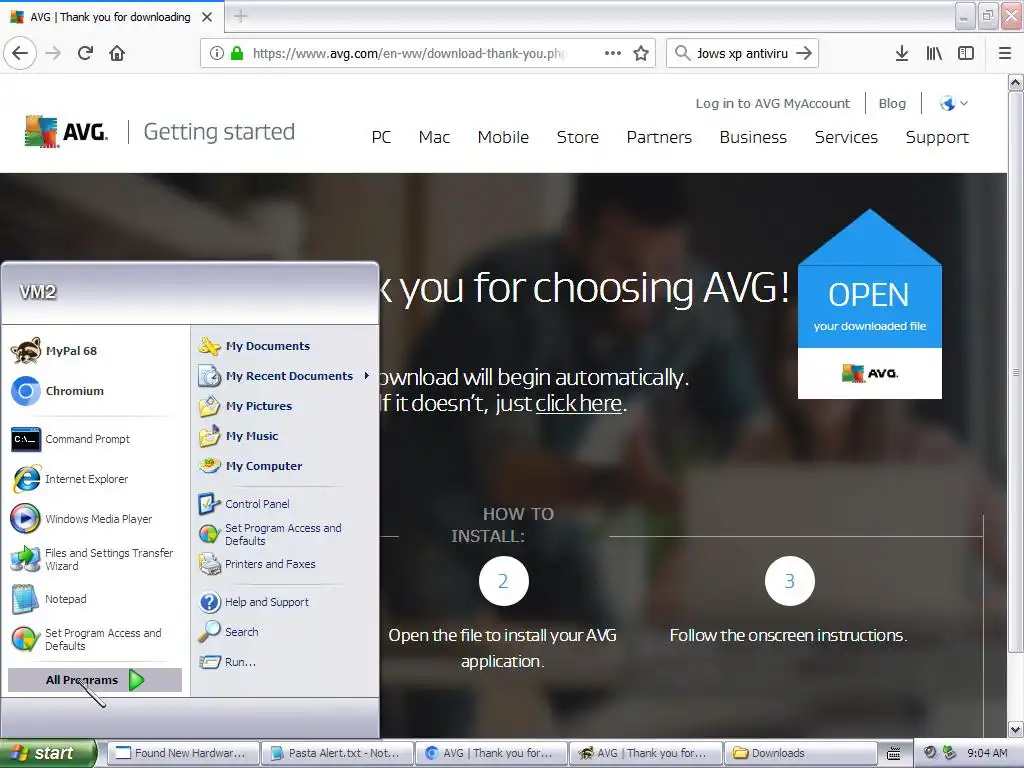
Task: Click the search box with 'xp antiviru'
Action: [x=743, y=53]
